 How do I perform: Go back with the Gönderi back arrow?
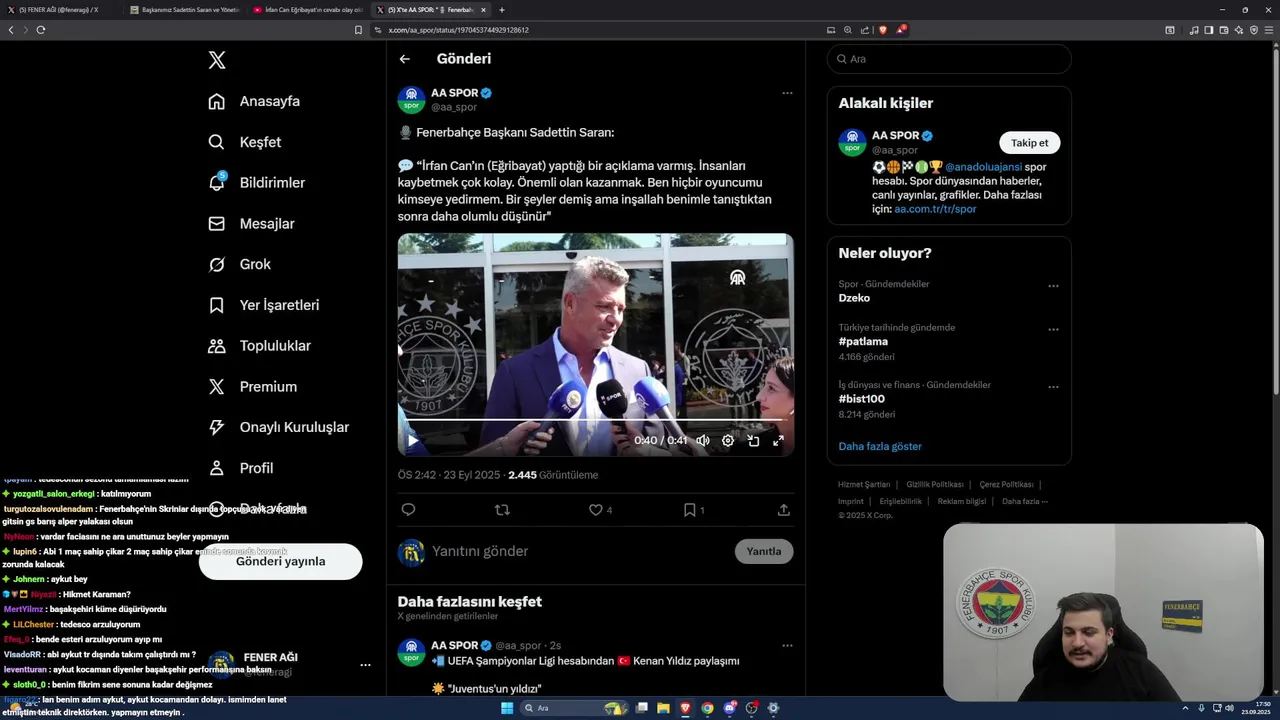point(405,59)
